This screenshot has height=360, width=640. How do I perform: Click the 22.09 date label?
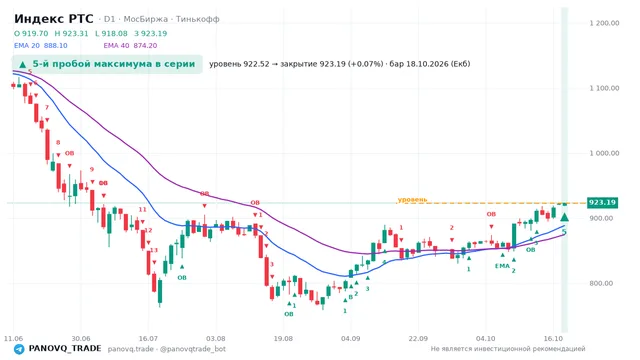(x=418, y=339)
